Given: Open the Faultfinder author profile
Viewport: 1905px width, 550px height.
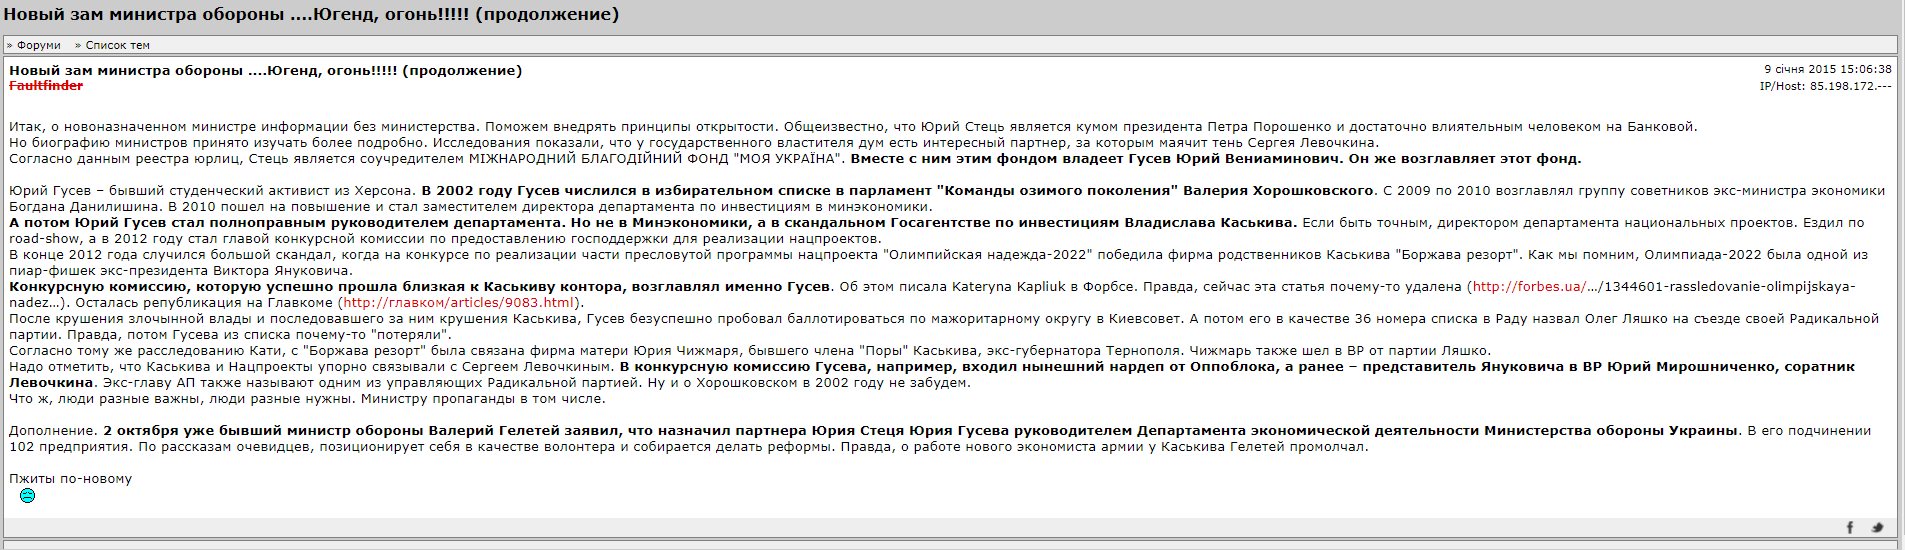Looking at the screenshot, I should 46,86.
